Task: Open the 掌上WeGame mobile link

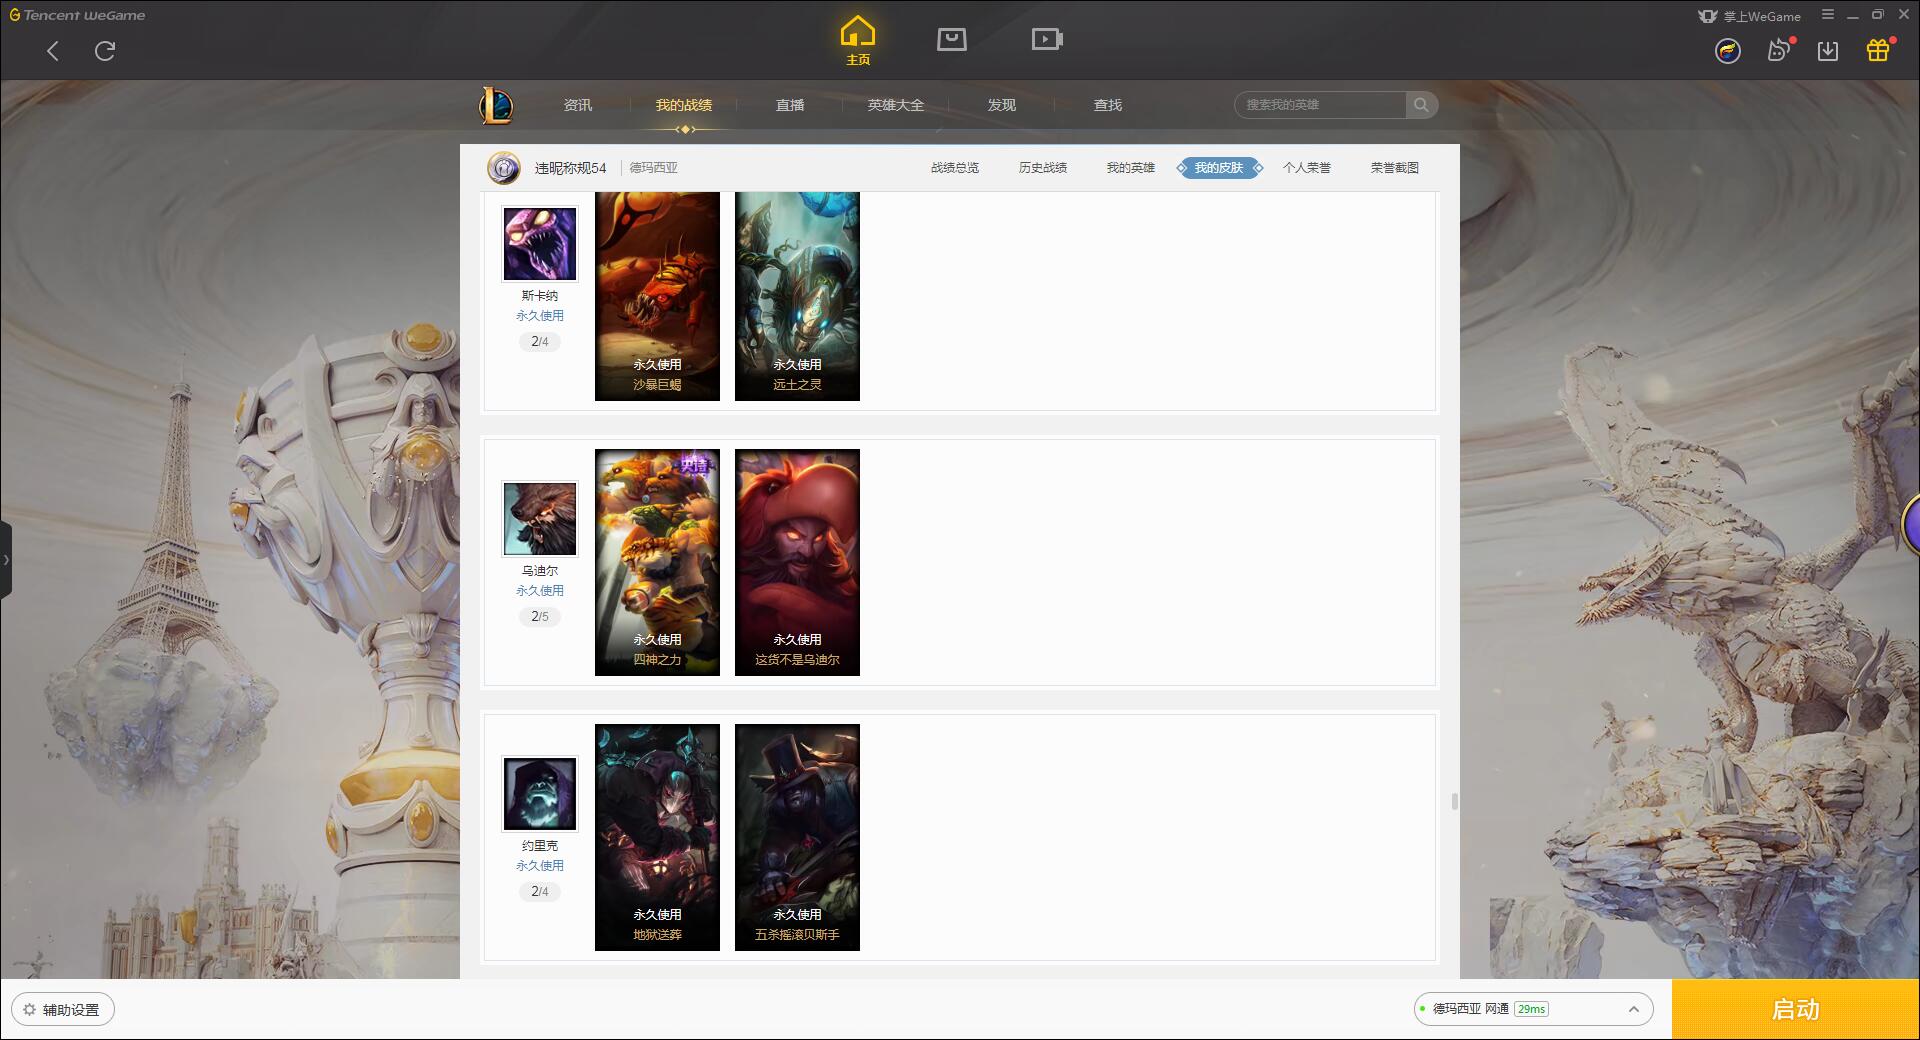Action: pyautogui.click(x=1750, y=16)
